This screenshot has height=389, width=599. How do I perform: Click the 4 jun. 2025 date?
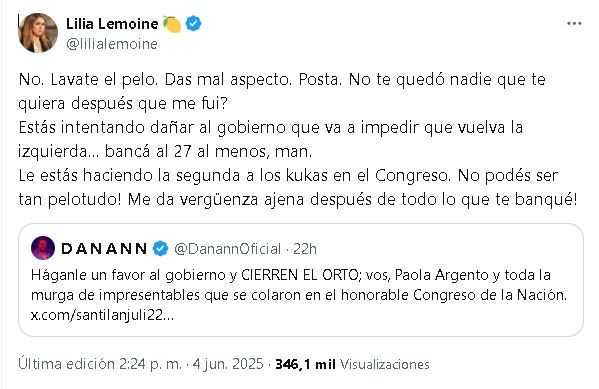228,364
